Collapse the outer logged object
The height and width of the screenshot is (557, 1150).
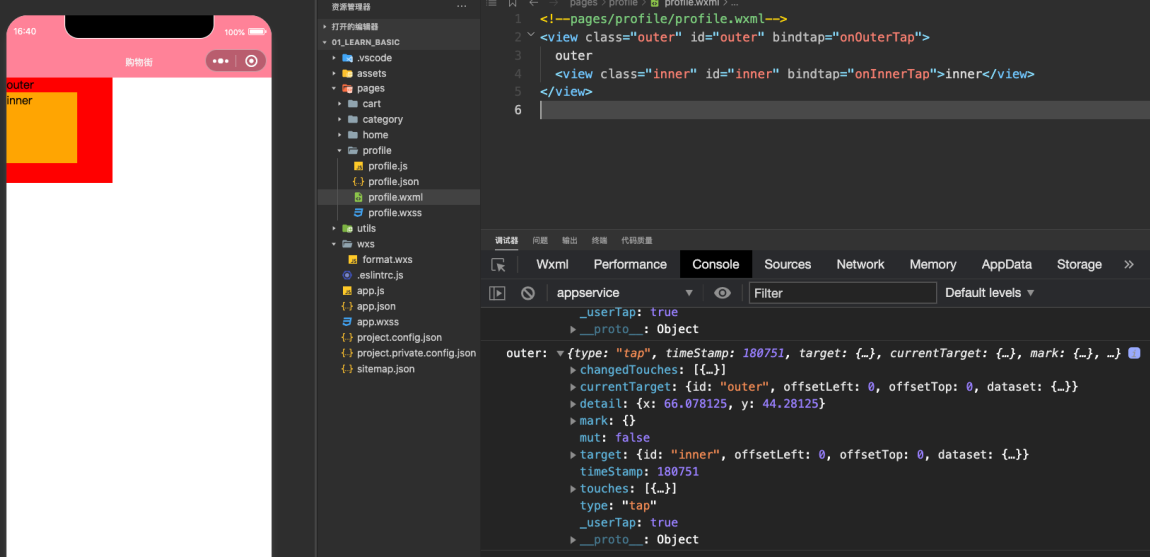click(560, 353)
